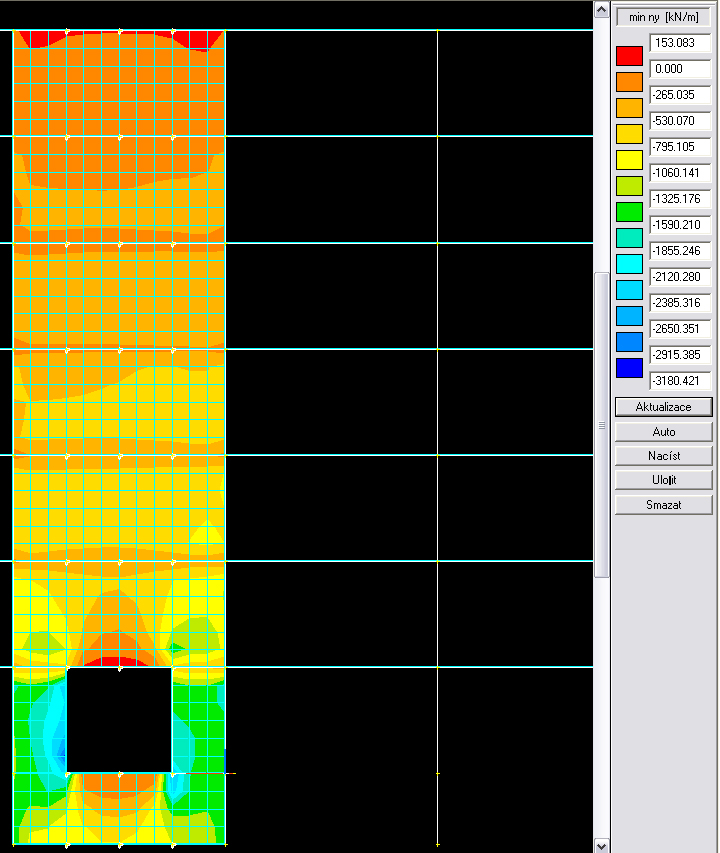Click the Aktualizace button

[x=664, y=407]
